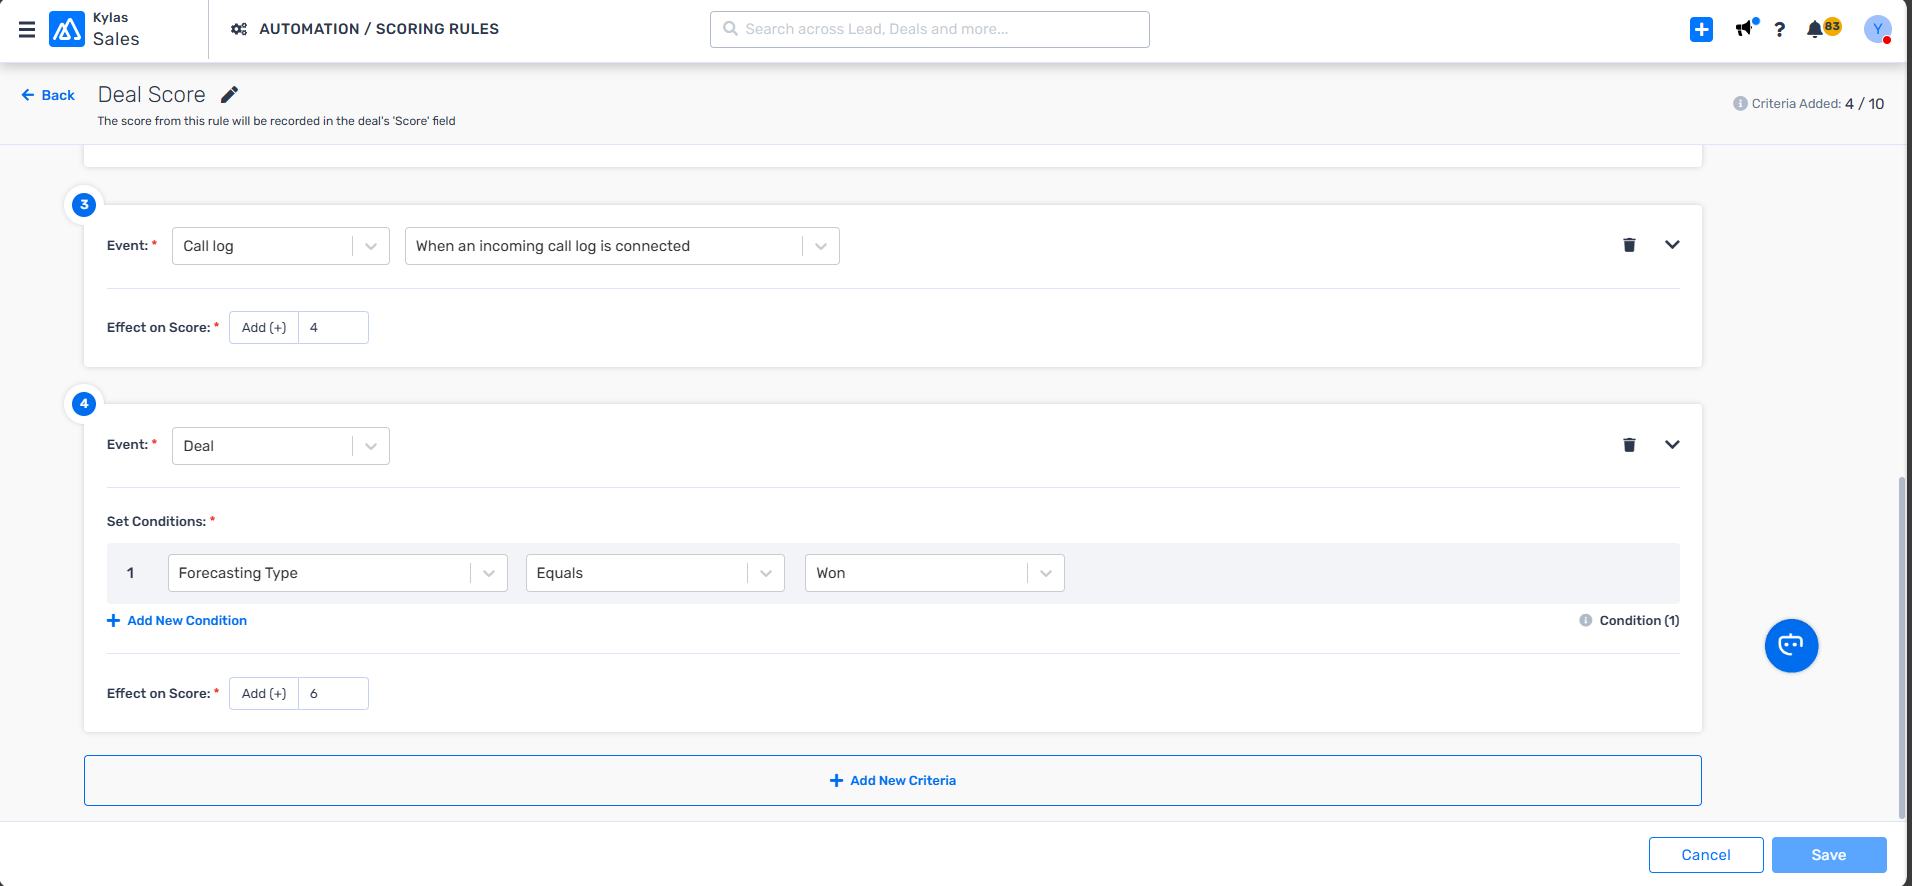Save the scoring rule
The height and width of the screenshot is (886, 1912).
tap(1828, 855)
